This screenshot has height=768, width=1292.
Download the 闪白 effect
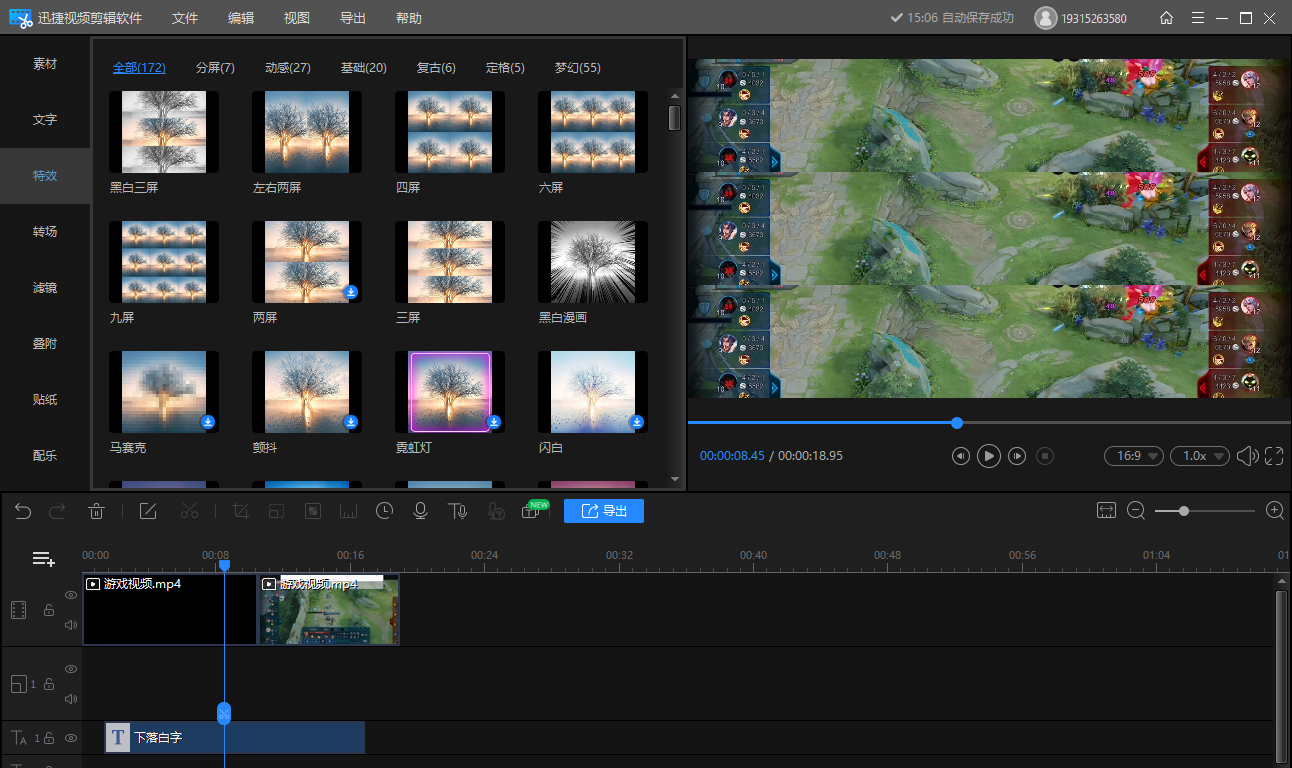[637, 422]
